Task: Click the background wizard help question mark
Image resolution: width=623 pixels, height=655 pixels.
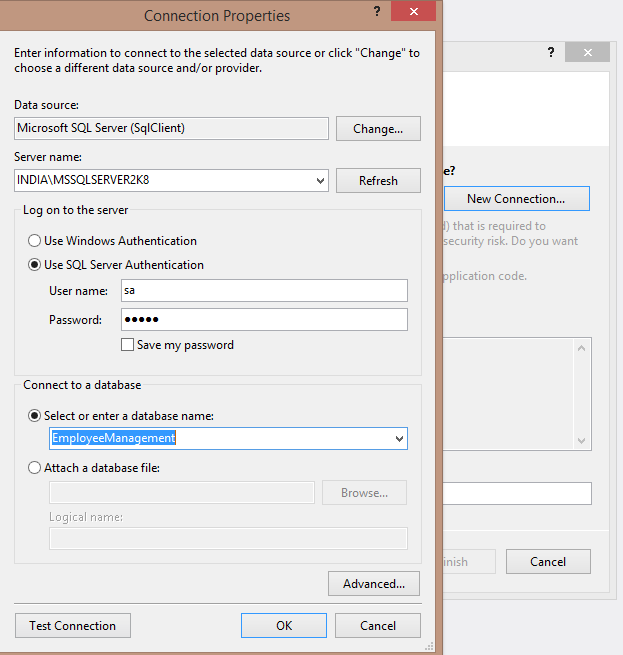Action: coord(551,53)
